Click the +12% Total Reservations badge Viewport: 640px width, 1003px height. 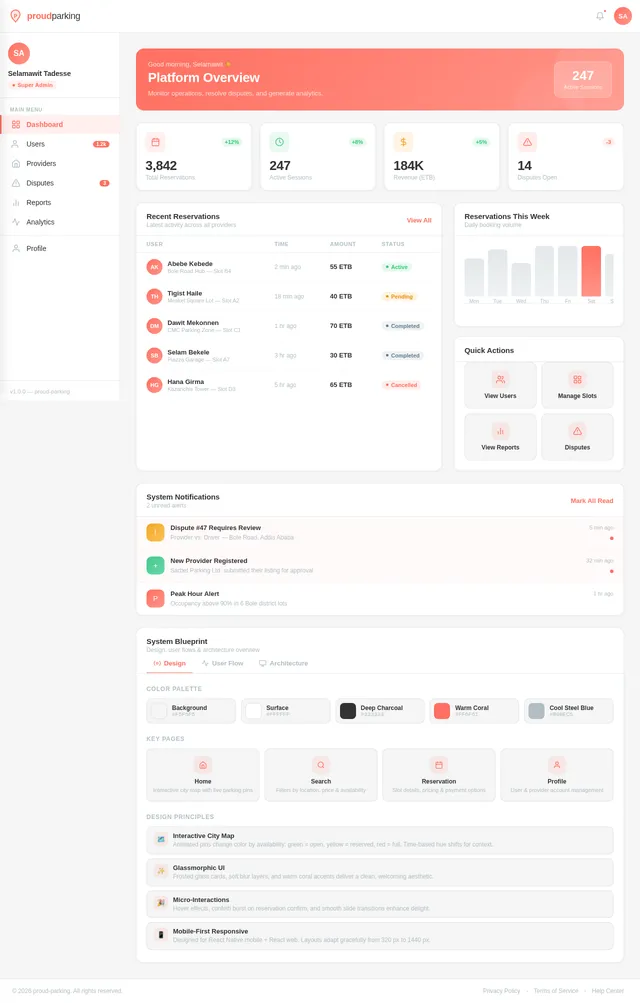click(x=231, y=142)
